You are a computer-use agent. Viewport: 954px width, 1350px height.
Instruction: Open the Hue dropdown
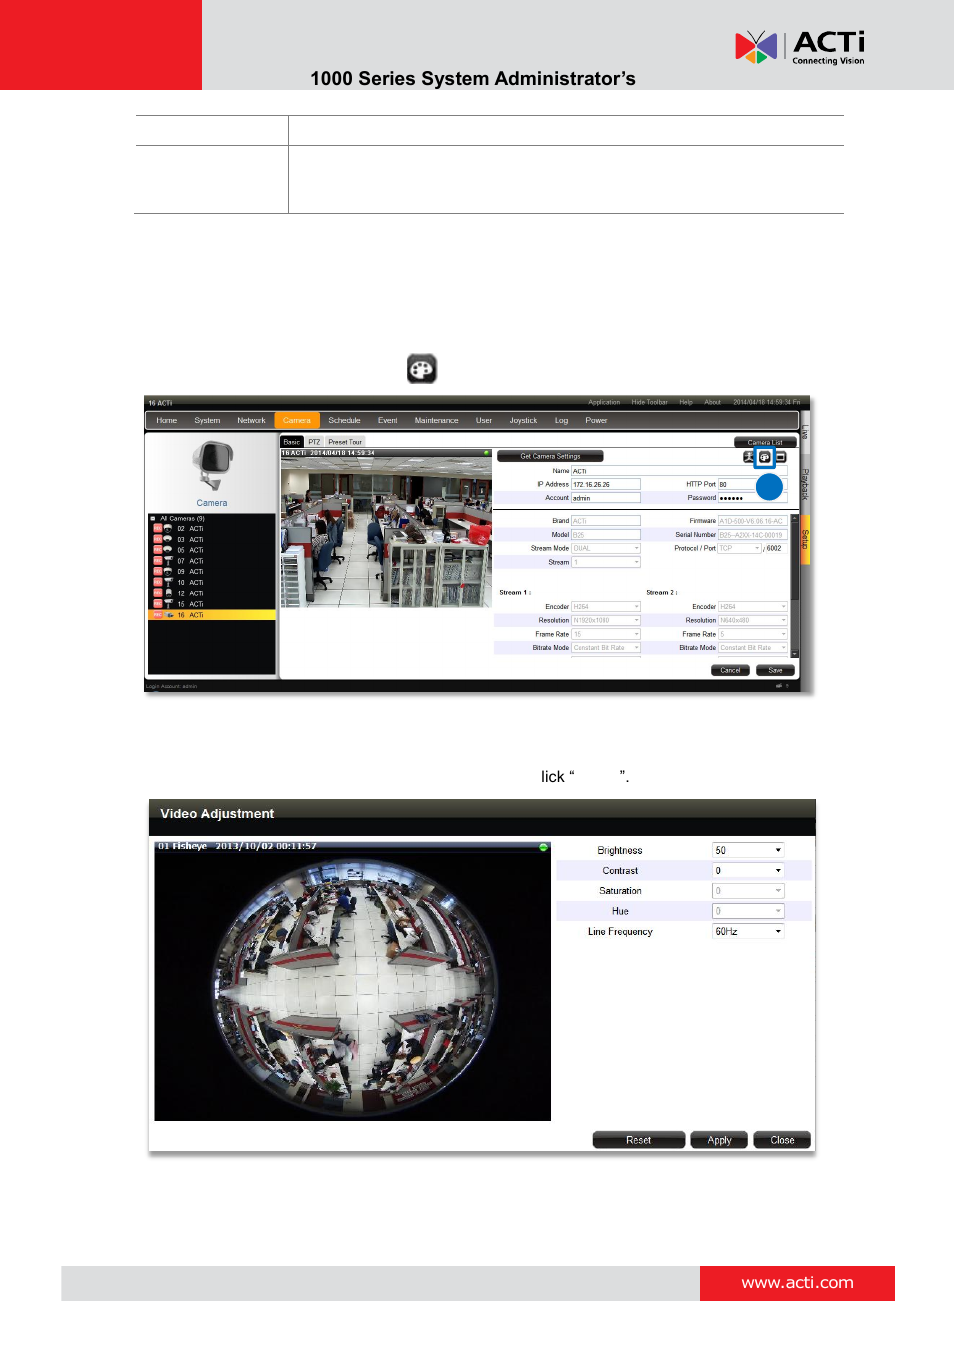[x=748, y=911]
